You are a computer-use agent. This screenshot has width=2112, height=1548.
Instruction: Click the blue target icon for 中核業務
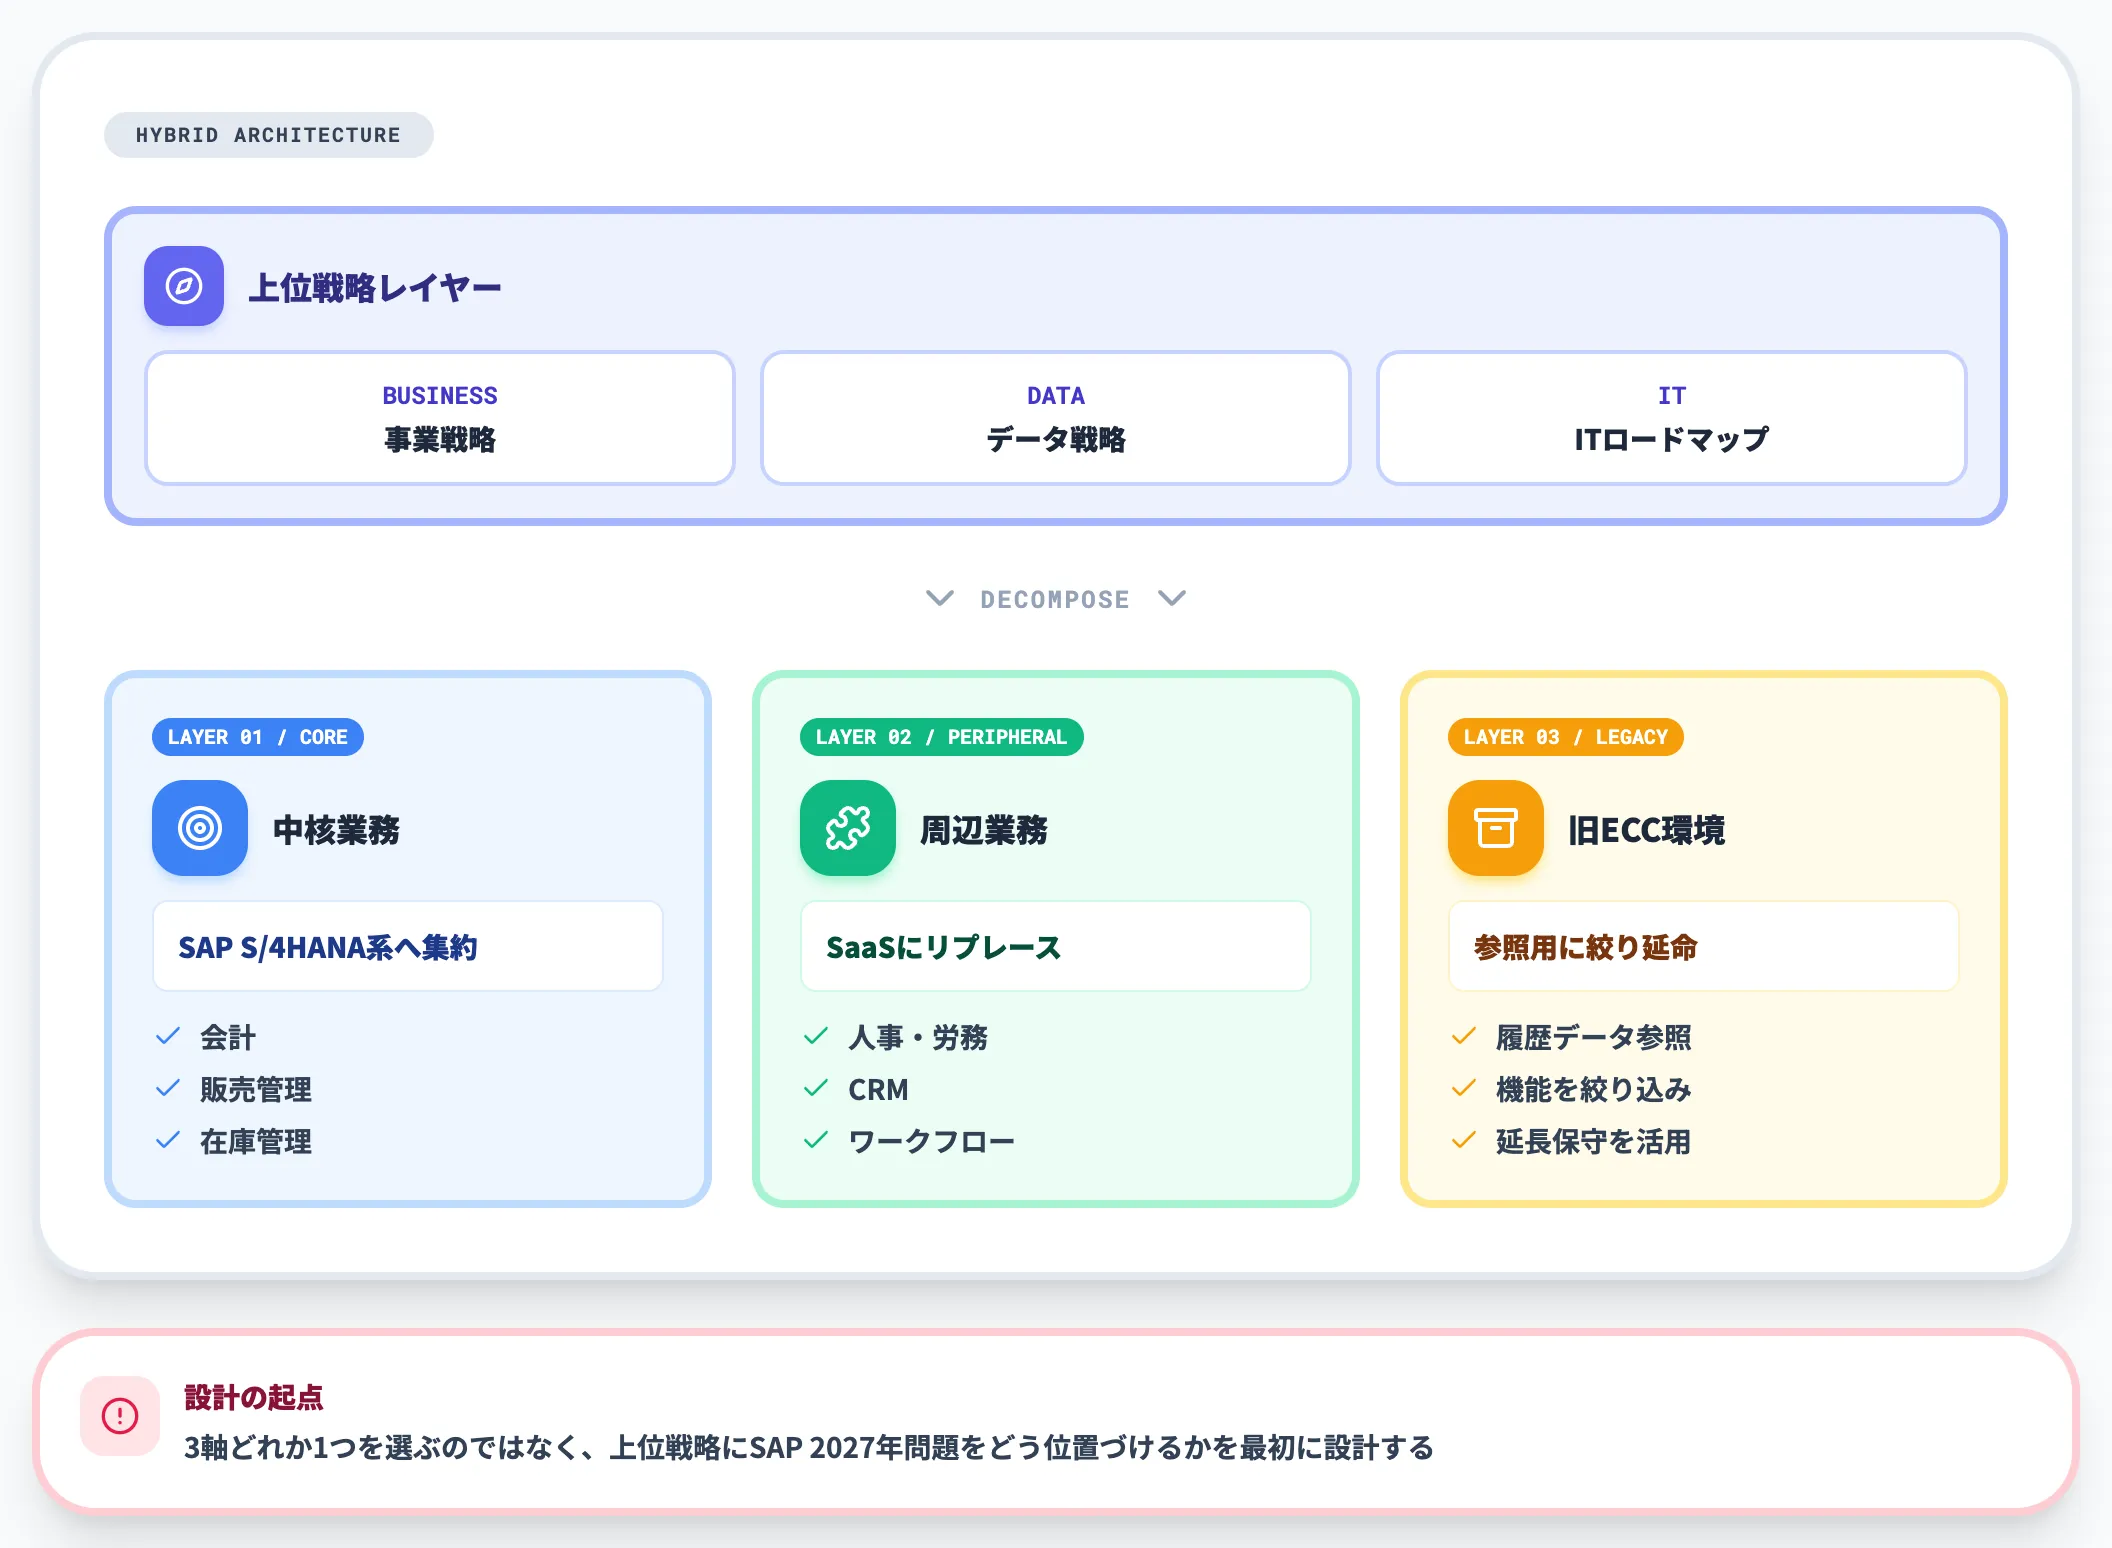[x=200, y=828]
